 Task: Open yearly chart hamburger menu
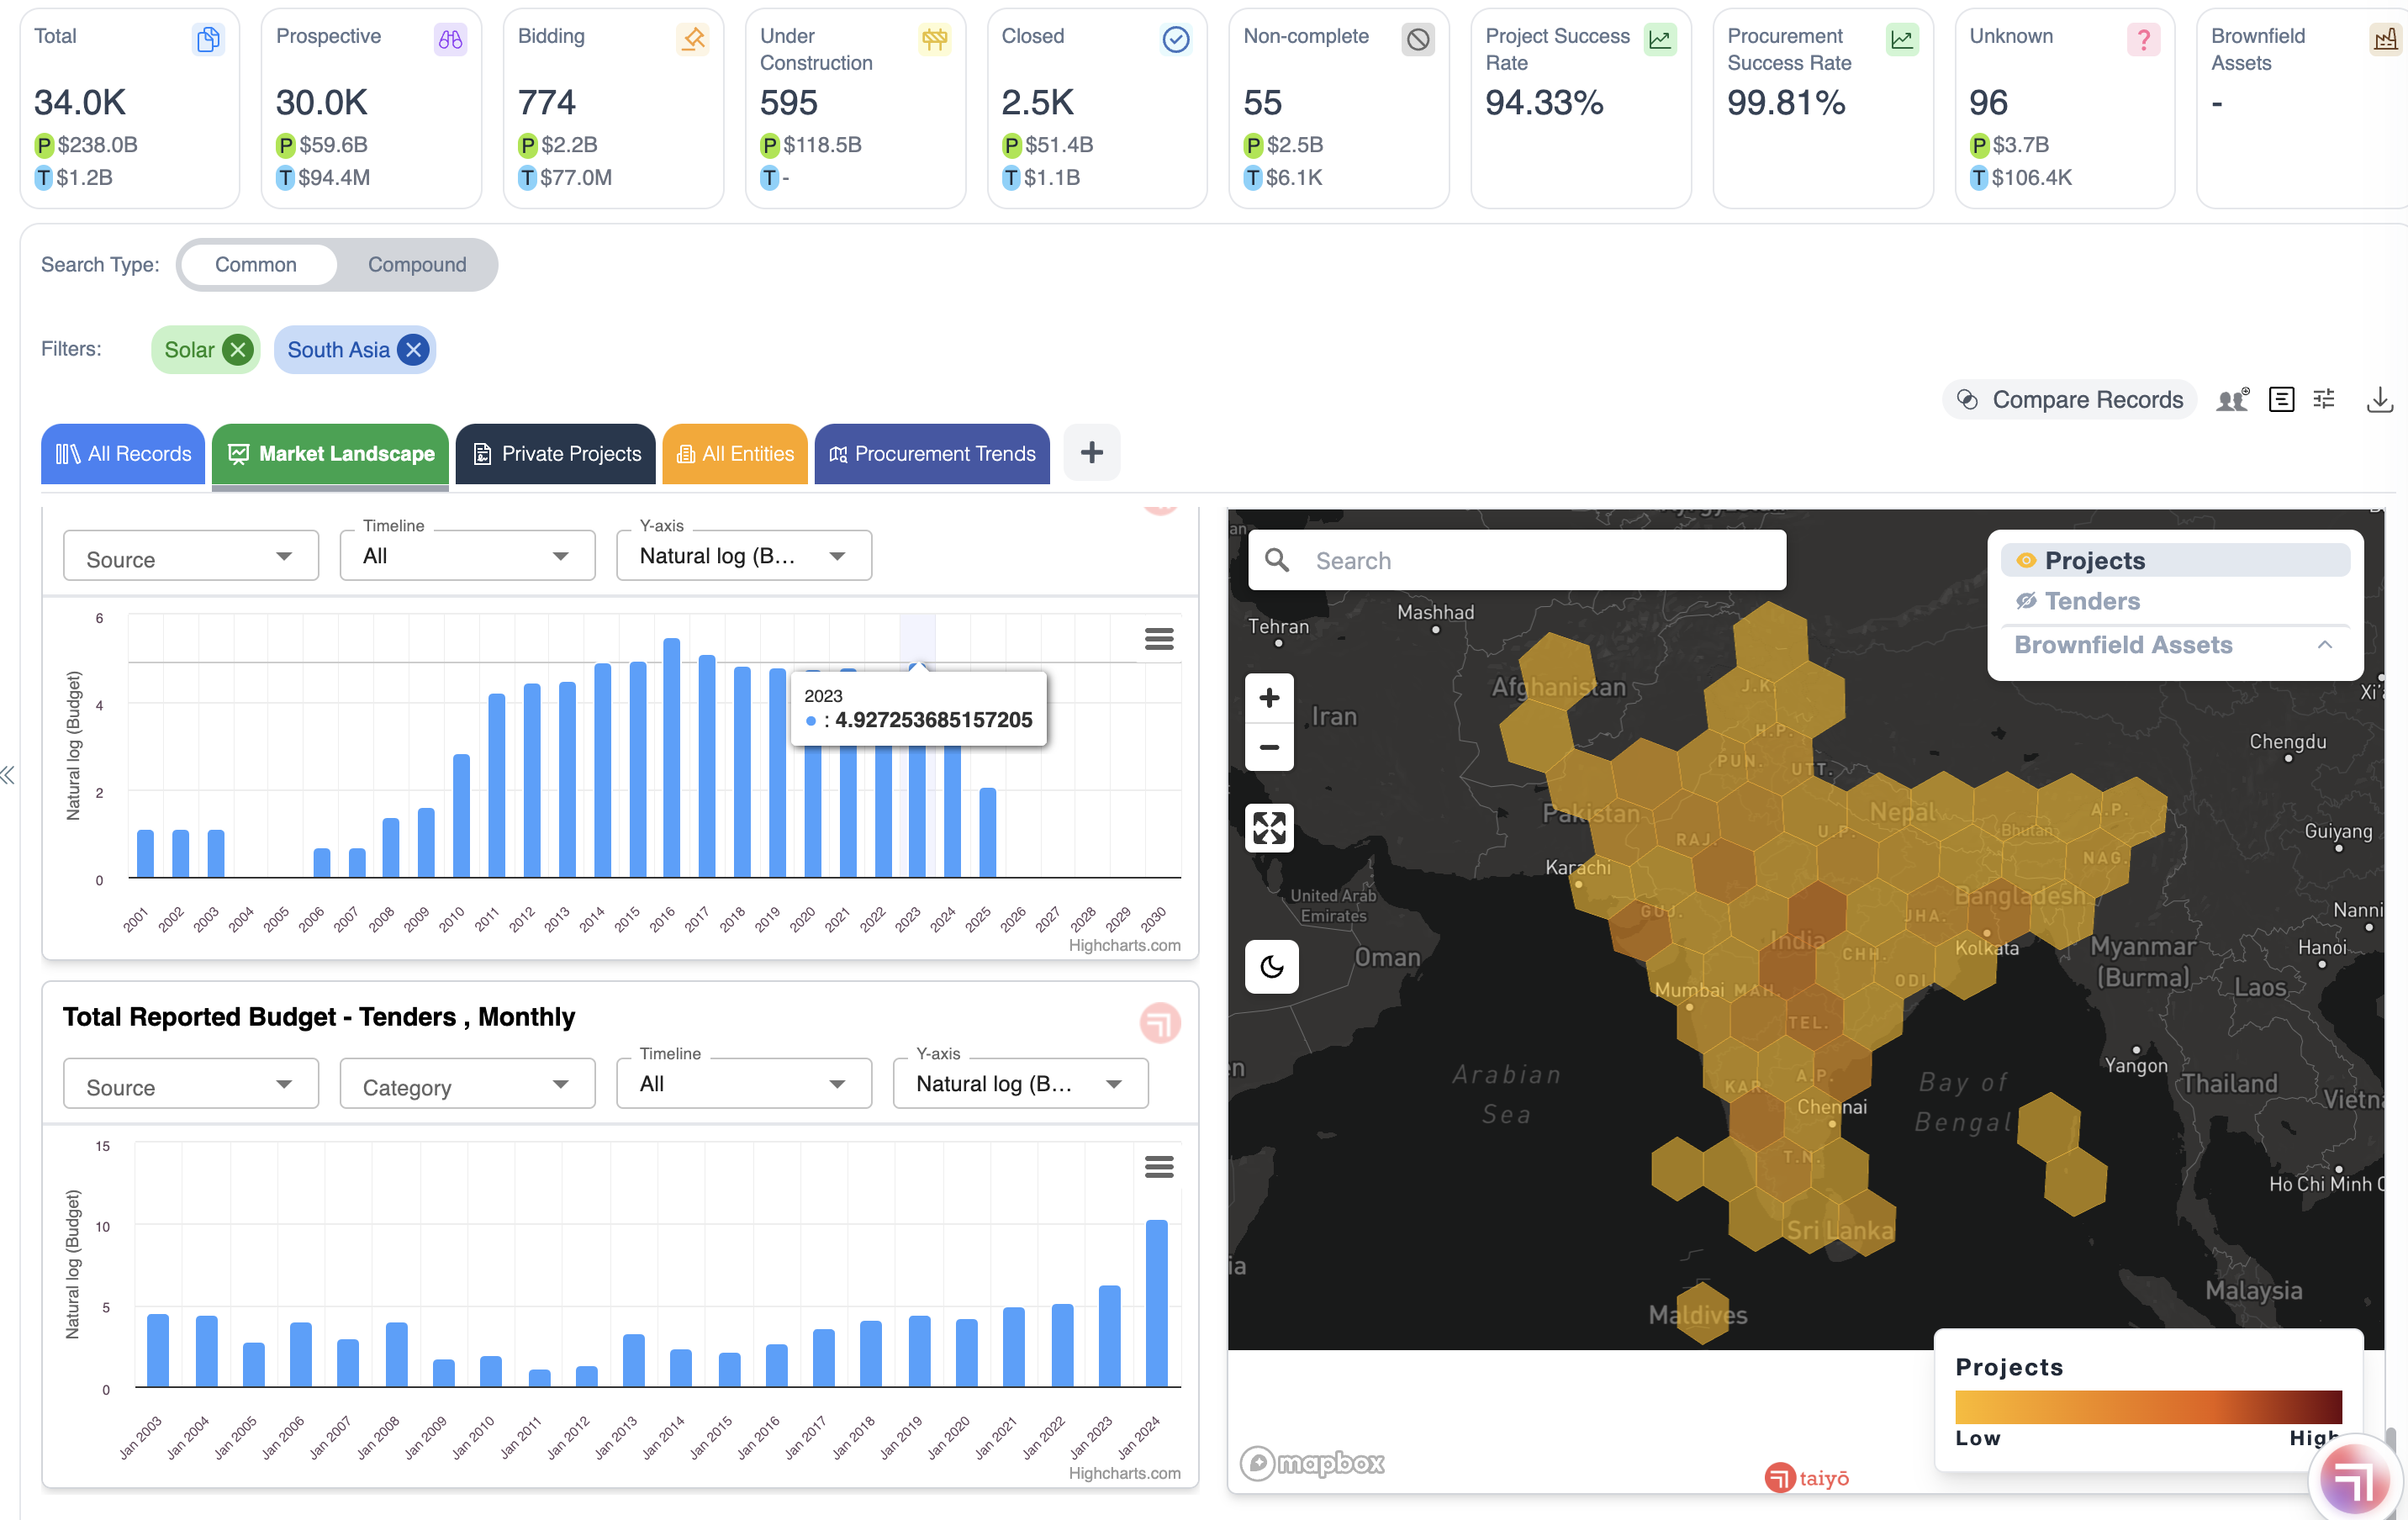tap(1159, 639)
